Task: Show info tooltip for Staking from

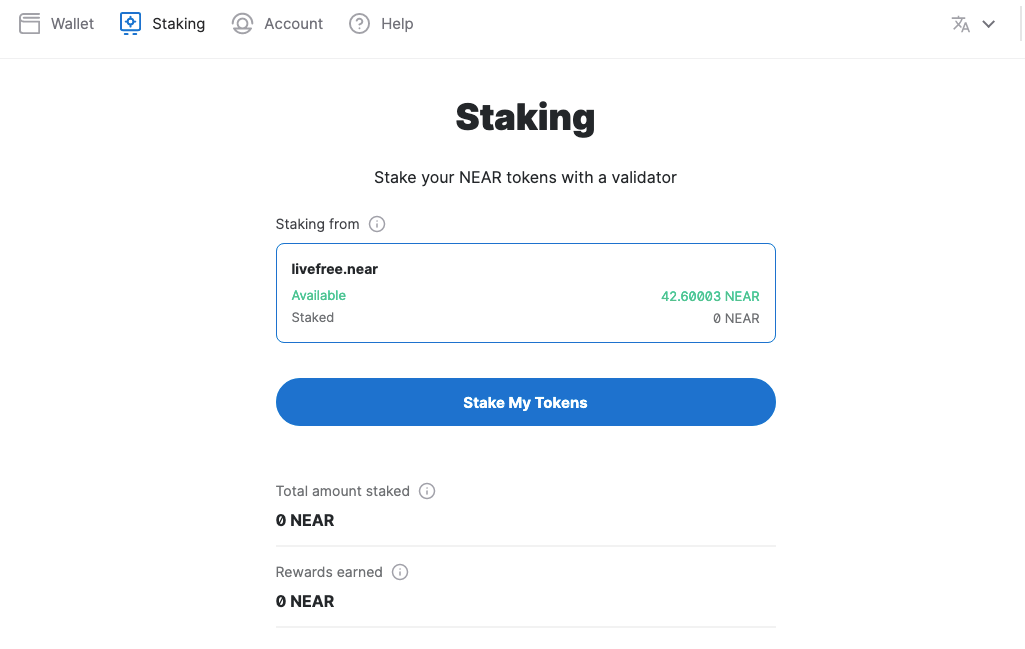Action: click(x=377, y=224)
